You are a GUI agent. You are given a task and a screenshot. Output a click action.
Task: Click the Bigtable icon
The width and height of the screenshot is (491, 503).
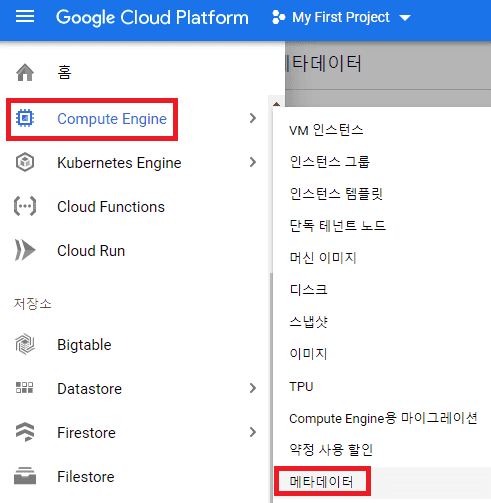point(25,344)
